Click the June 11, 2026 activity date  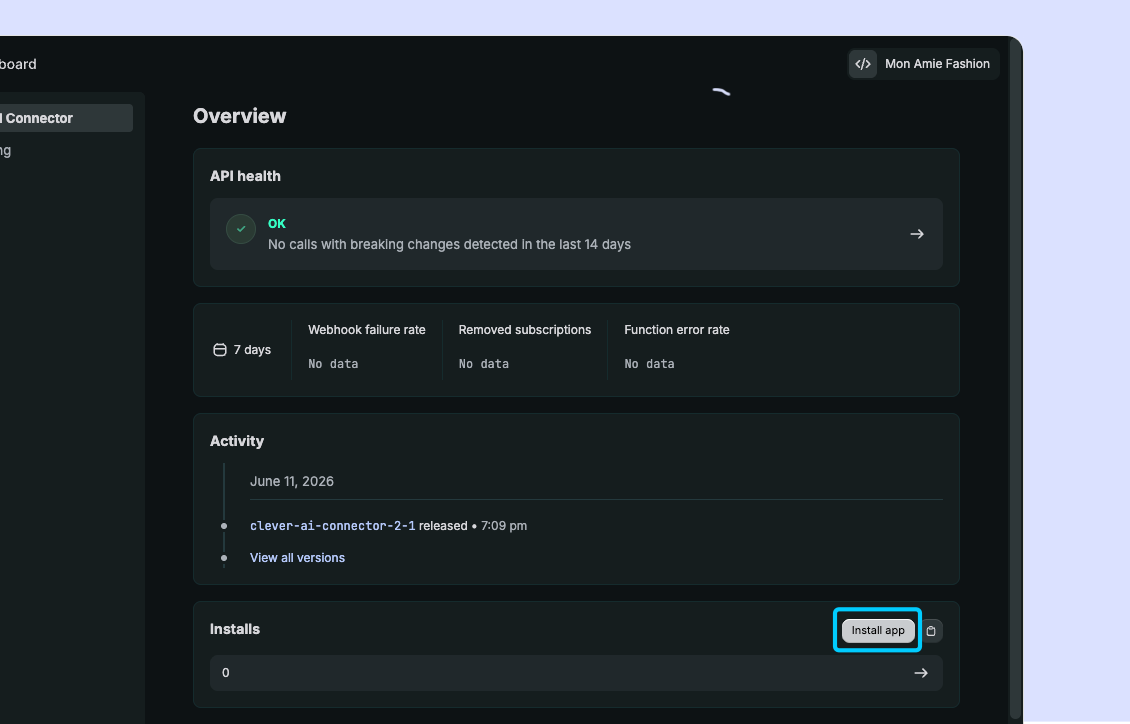(292, 481)
